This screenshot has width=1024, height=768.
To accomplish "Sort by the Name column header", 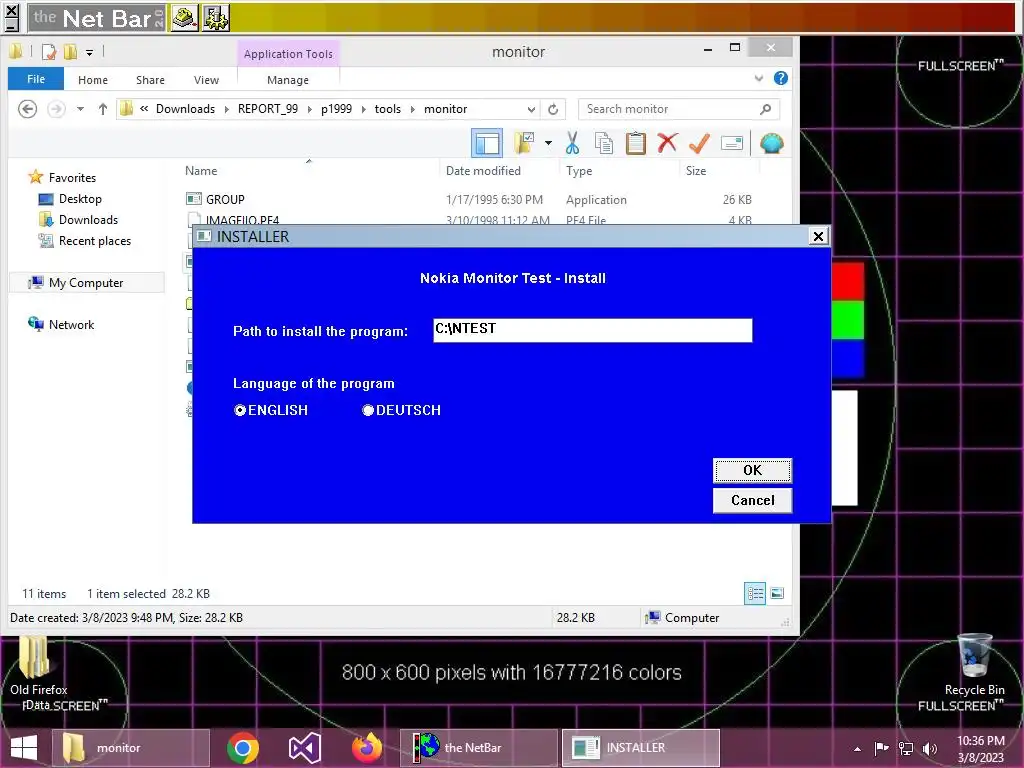I will click(200, 171).
